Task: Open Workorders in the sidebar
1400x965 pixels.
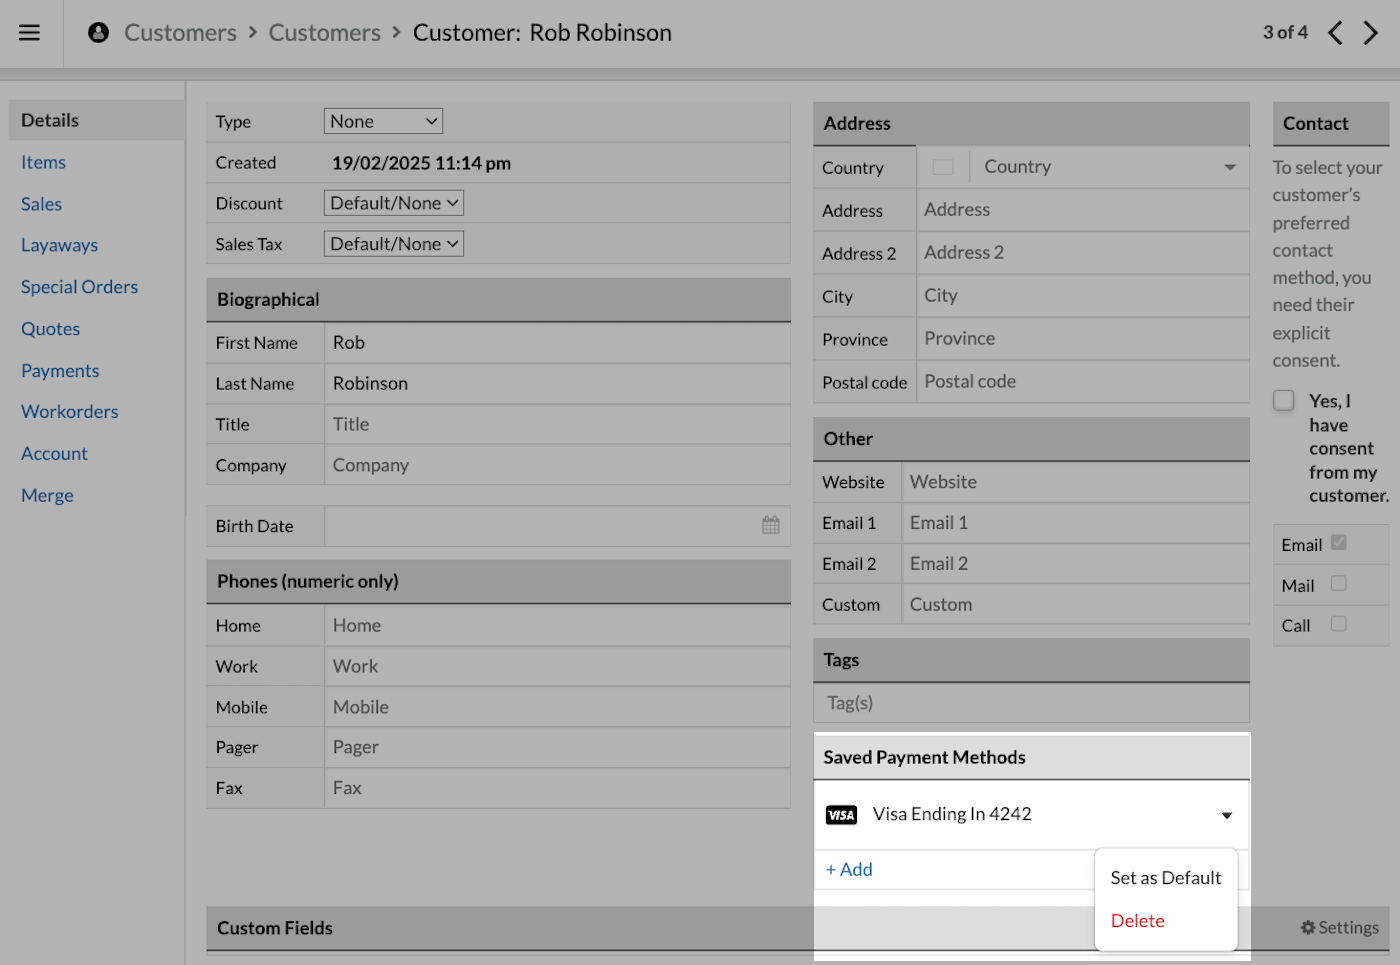Action: point(70,412)
